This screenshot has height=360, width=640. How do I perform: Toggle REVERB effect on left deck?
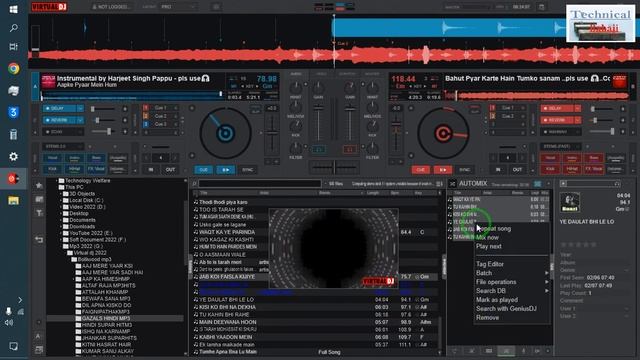point(60,120)
